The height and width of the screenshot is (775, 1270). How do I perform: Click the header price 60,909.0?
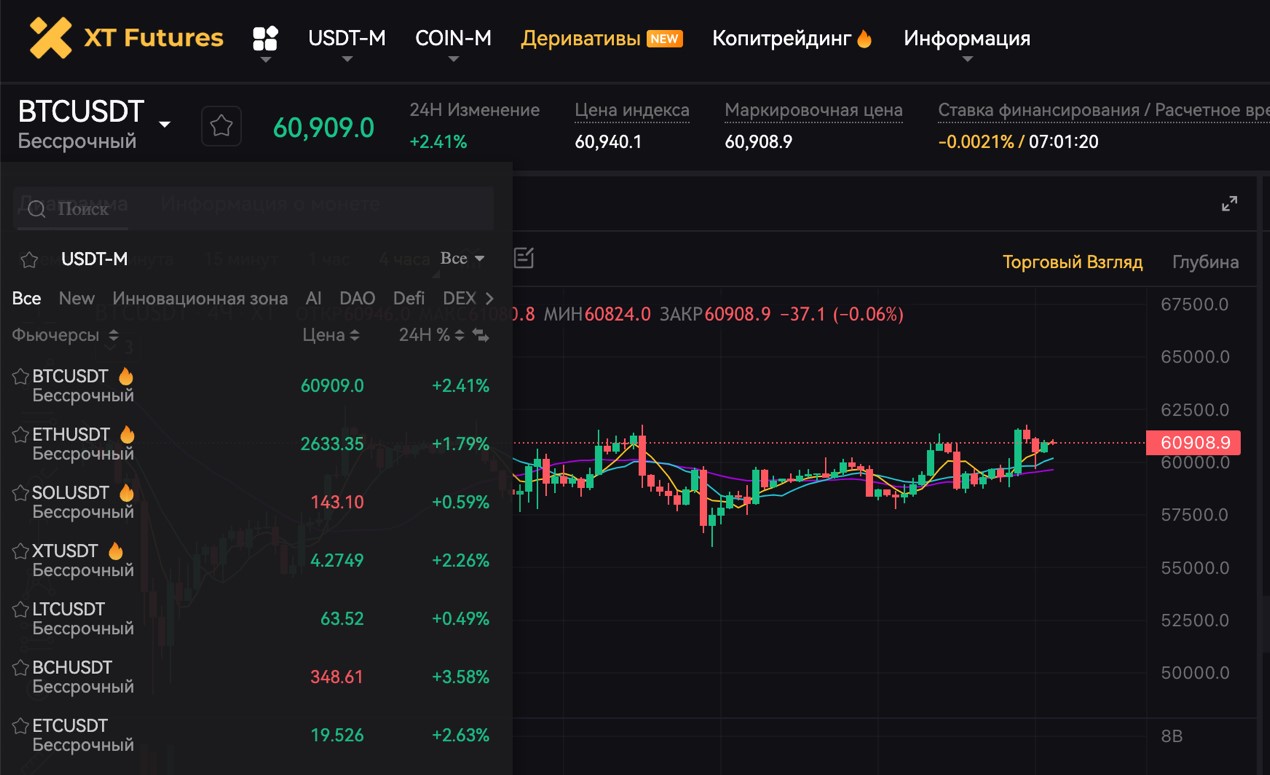coord(324,128)
